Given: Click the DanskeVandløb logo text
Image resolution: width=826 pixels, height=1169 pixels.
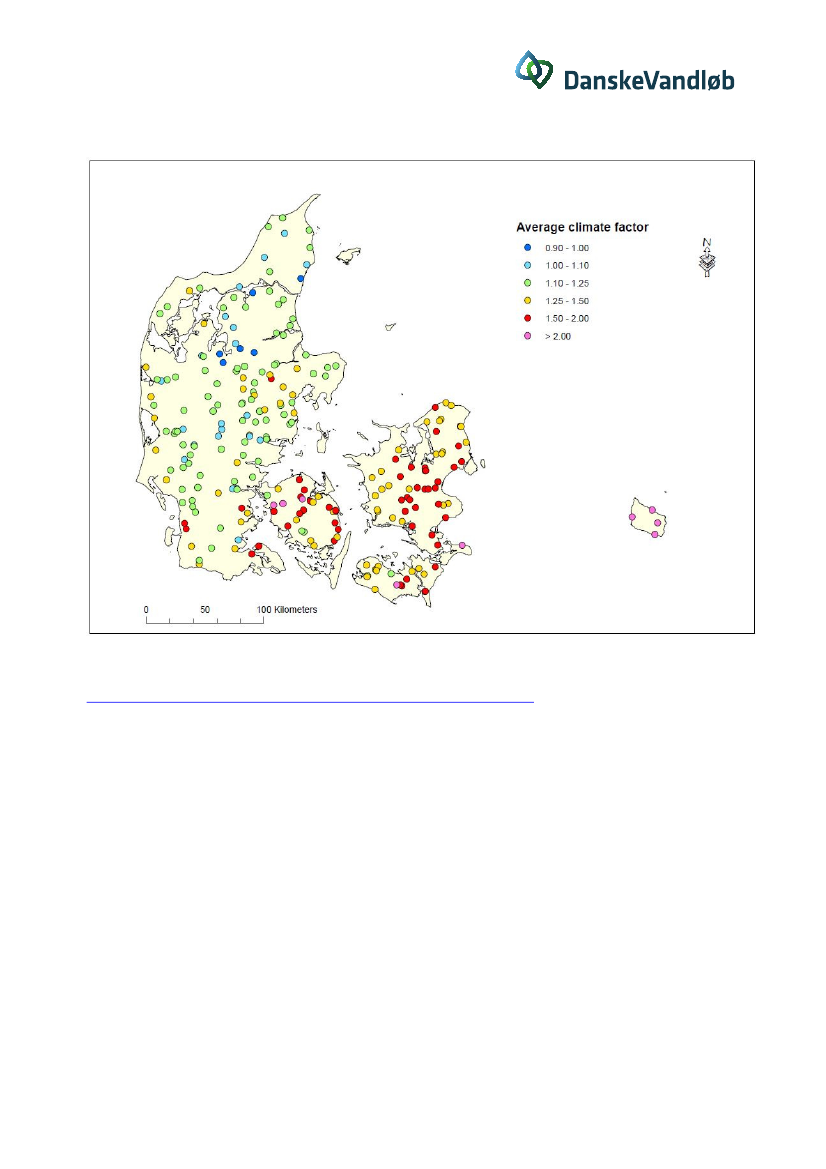Looking at the screenshot, I should tap(648, 79).
